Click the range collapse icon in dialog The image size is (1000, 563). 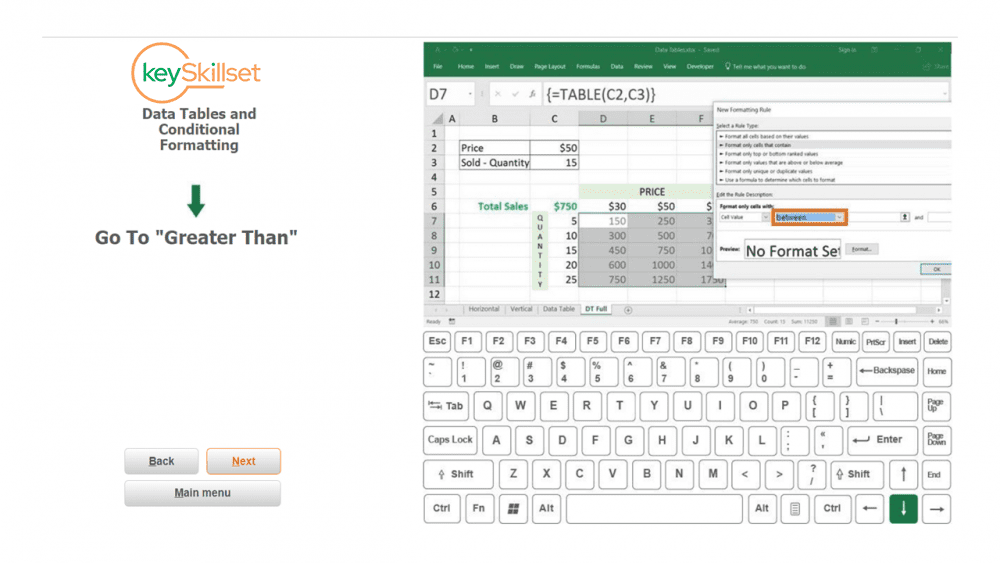tap(904, 217)
